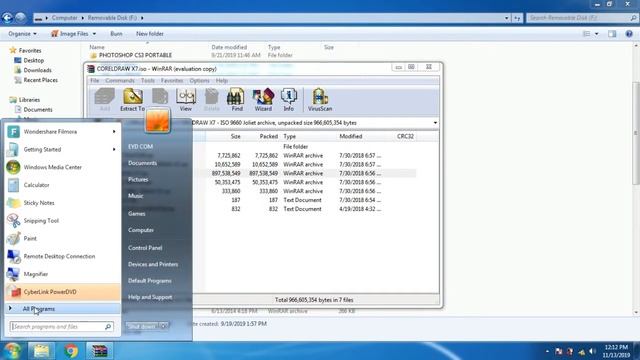Viewport: 640px width, 360px height.
Task: Launch Magnifier
Action: [x=62, y=274]
